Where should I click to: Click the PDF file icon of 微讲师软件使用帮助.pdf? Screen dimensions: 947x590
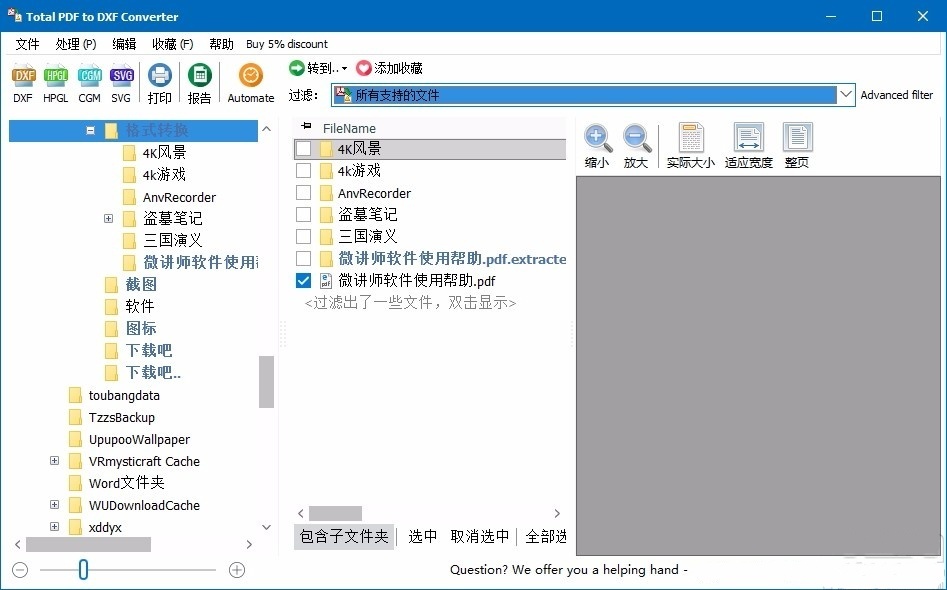[326, 281]
